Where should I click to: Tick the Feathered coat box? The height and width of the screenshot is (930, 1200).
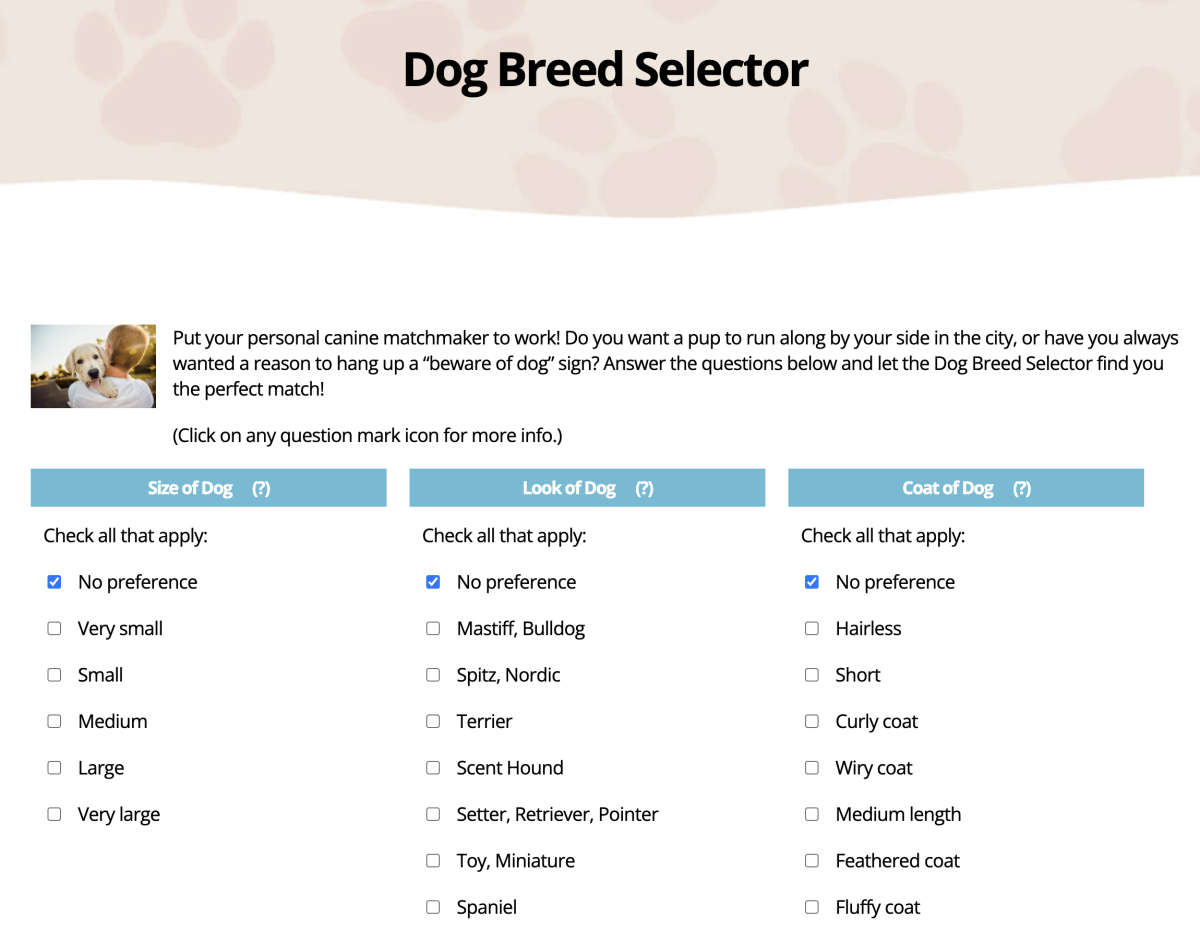pos(812,860)
